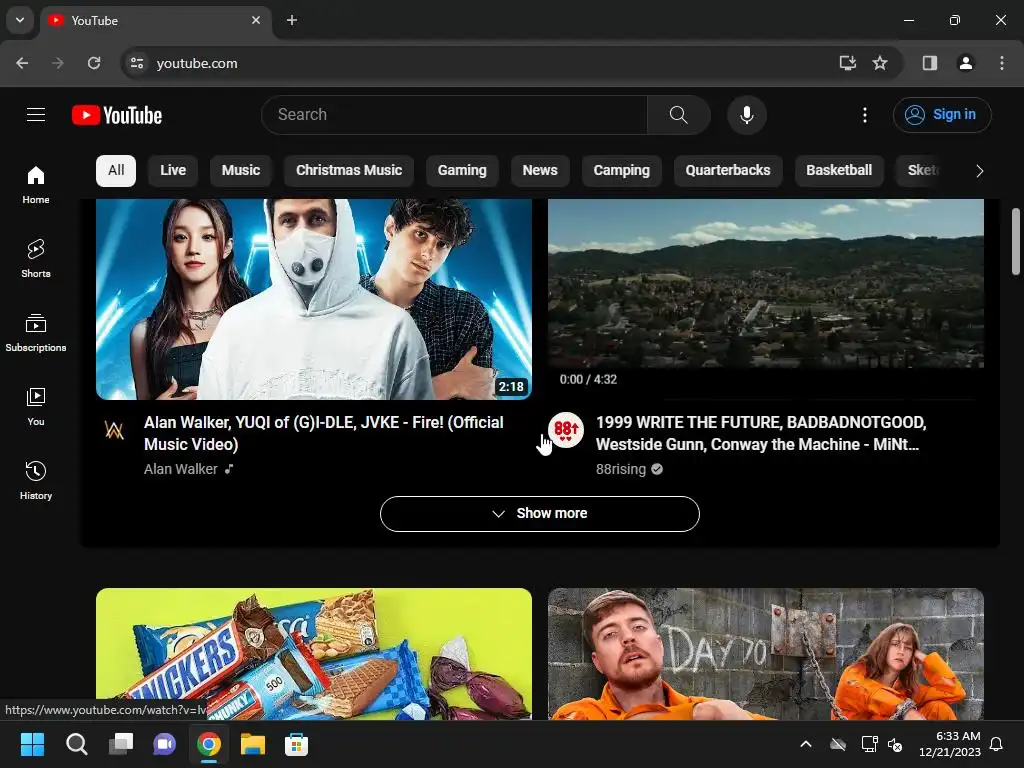
Task: Select the All filter chip
Action: pyautogui.click(x=116, y=171)
